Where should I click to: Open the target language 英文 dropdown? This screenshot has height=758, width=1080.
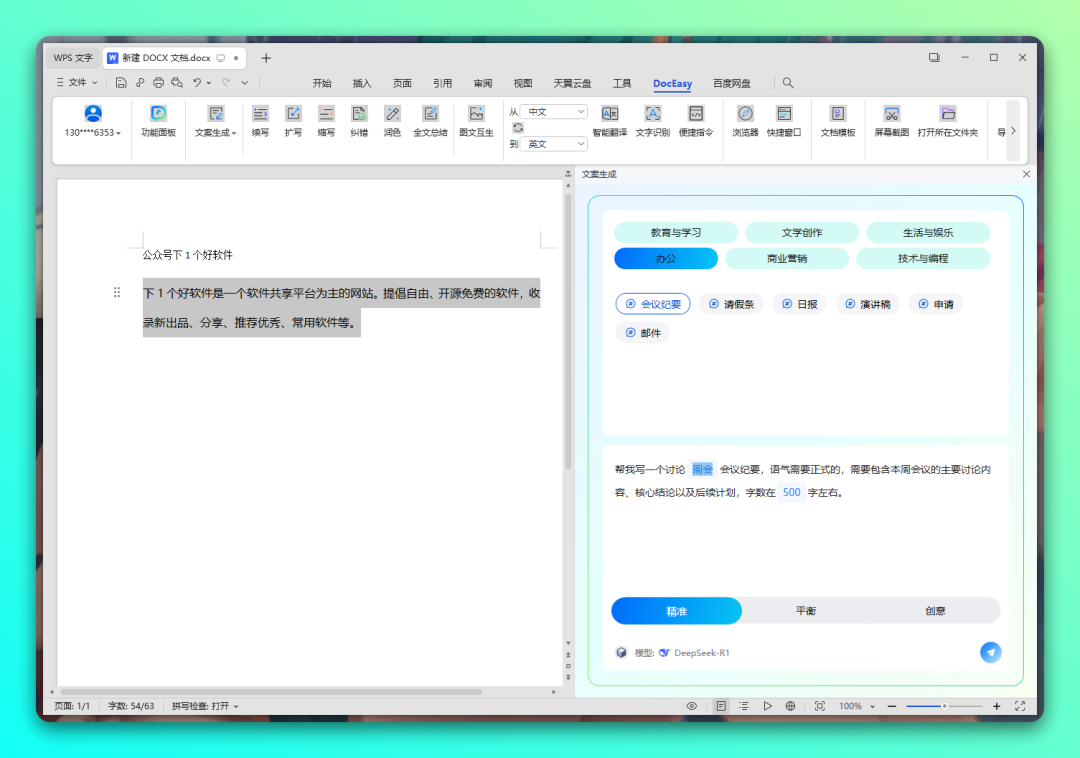553,144
